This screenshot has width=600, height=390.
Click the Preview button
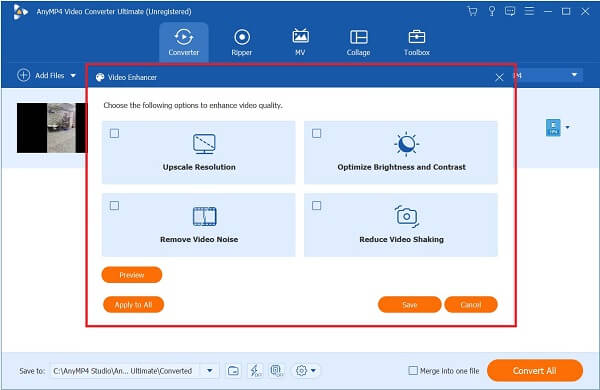click(132, 275)
